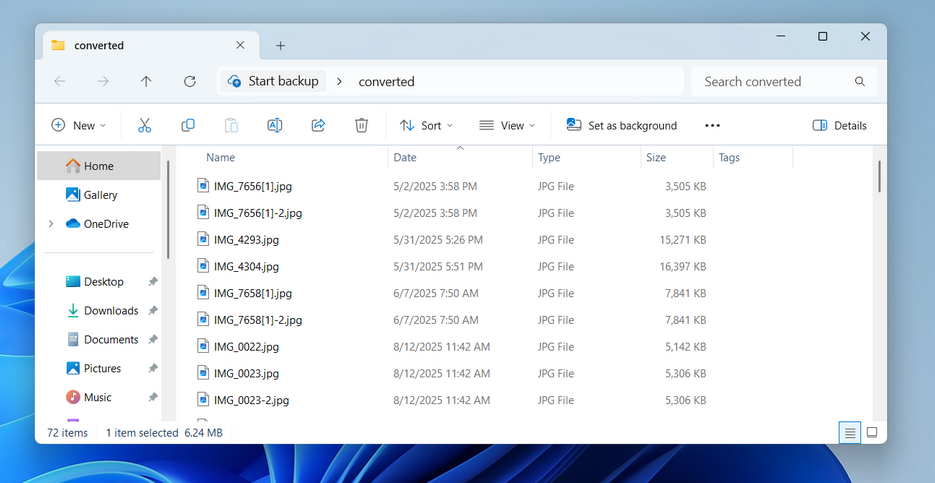Open the View dropdown menu
935x483 pixels.
pos(507,125)
